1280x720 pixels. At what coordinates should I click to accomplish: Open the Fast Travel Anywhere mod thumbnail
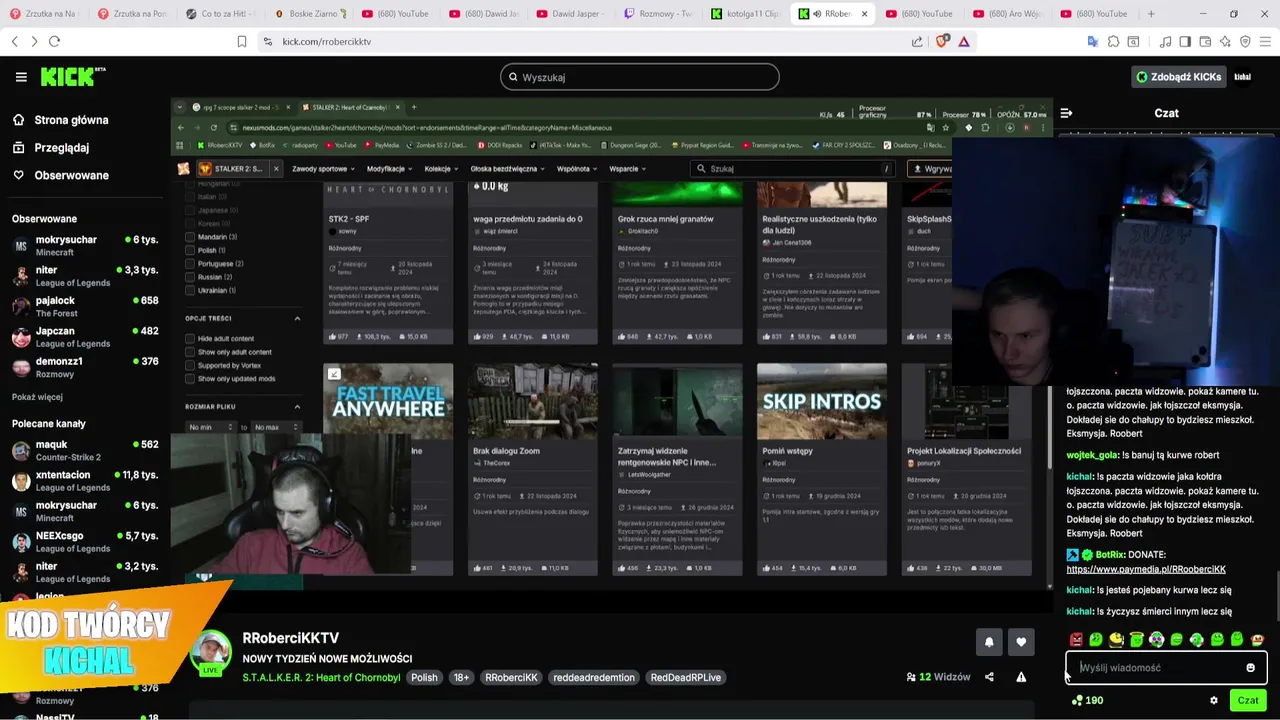(x=388, y=401)
